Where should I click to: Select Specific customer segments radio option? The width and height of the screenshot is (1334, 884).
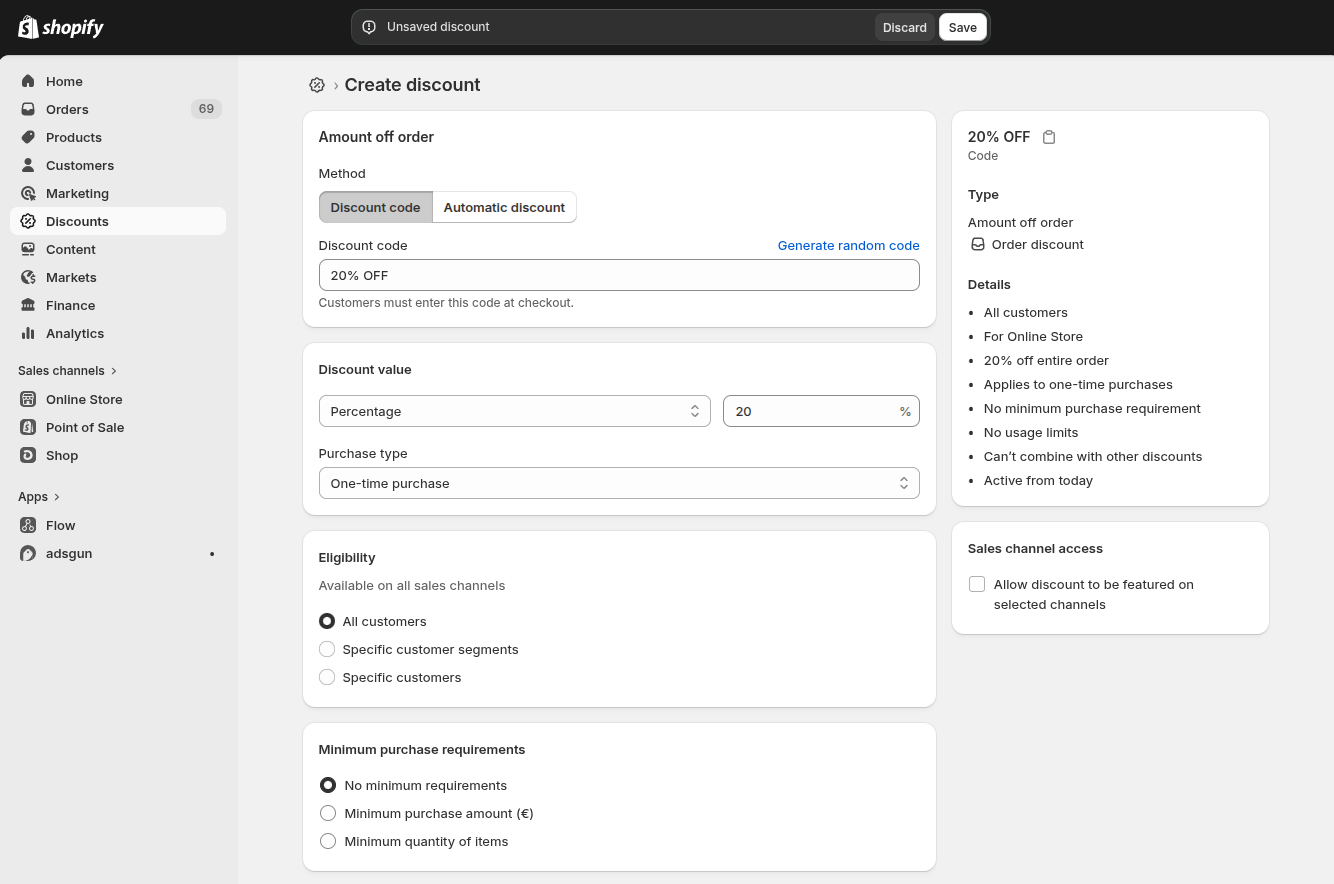coord(327,649)
